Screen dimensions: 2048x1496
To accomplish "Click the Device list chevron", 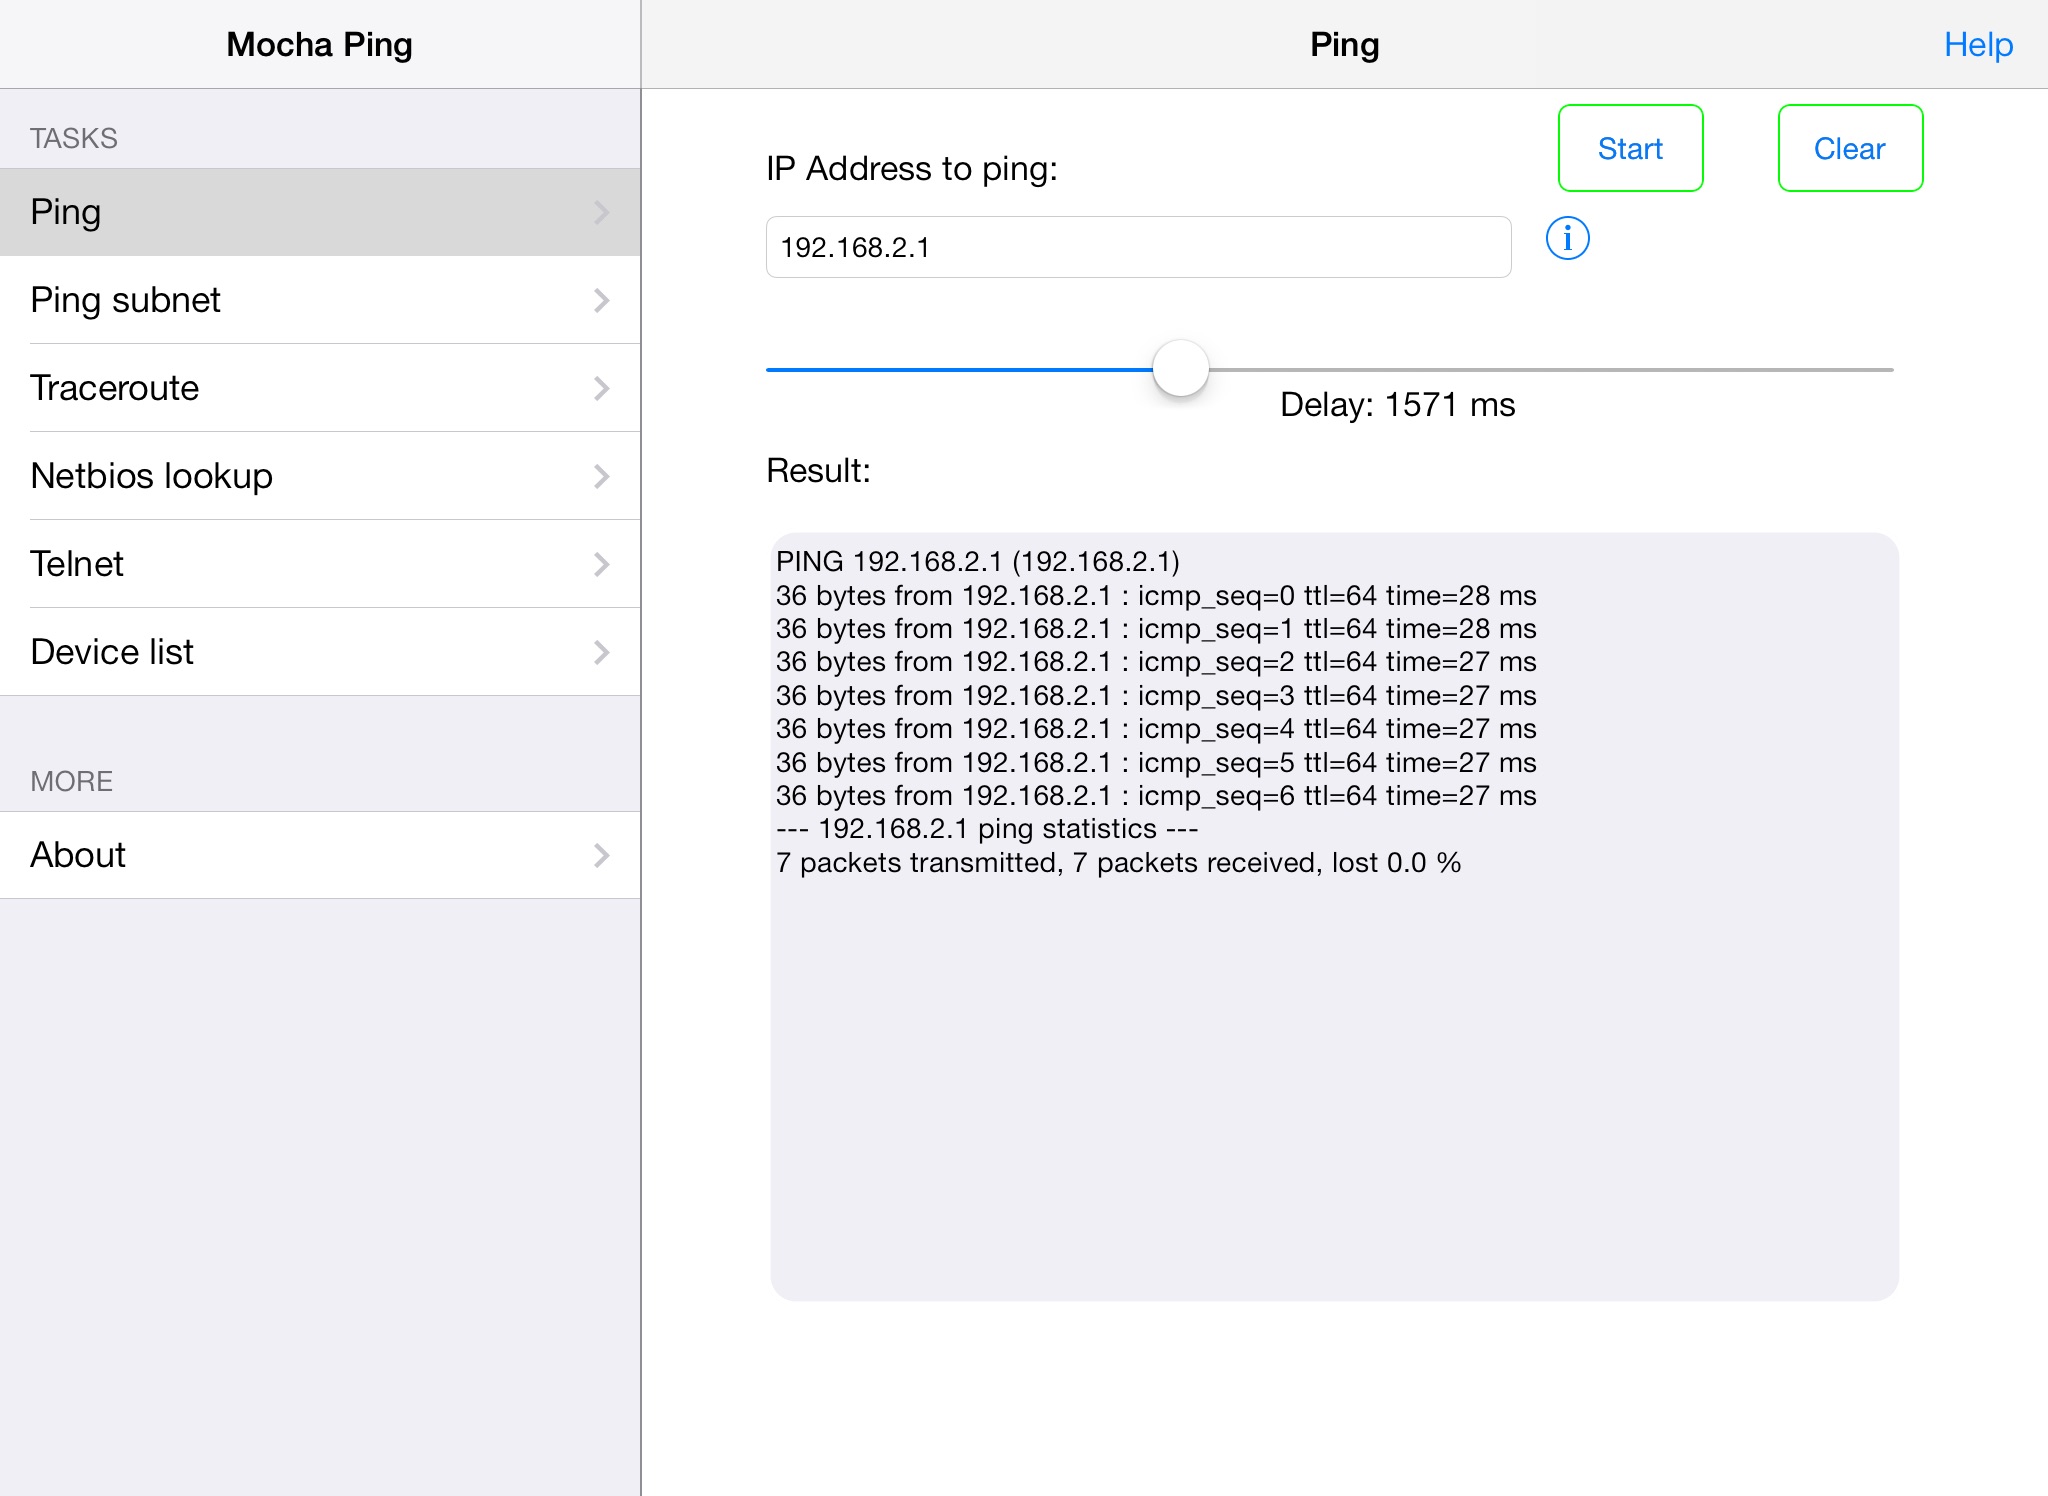I will point(601,652).
